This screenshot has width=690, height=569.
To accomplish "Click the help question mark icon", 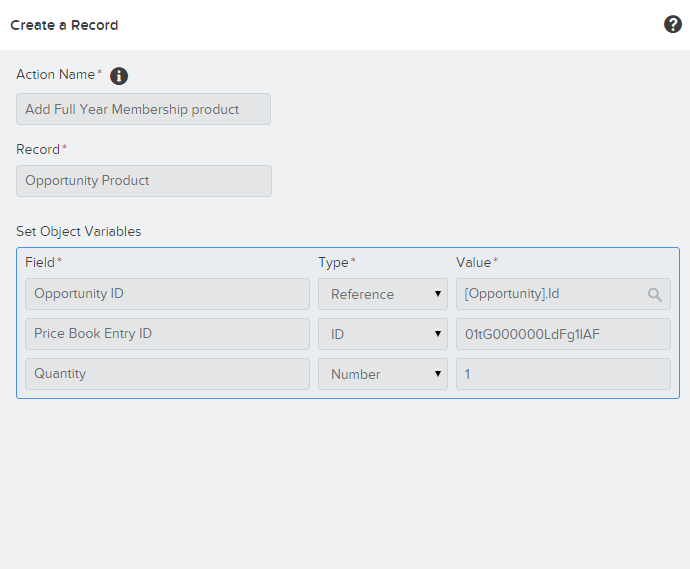I will (673, 24).
